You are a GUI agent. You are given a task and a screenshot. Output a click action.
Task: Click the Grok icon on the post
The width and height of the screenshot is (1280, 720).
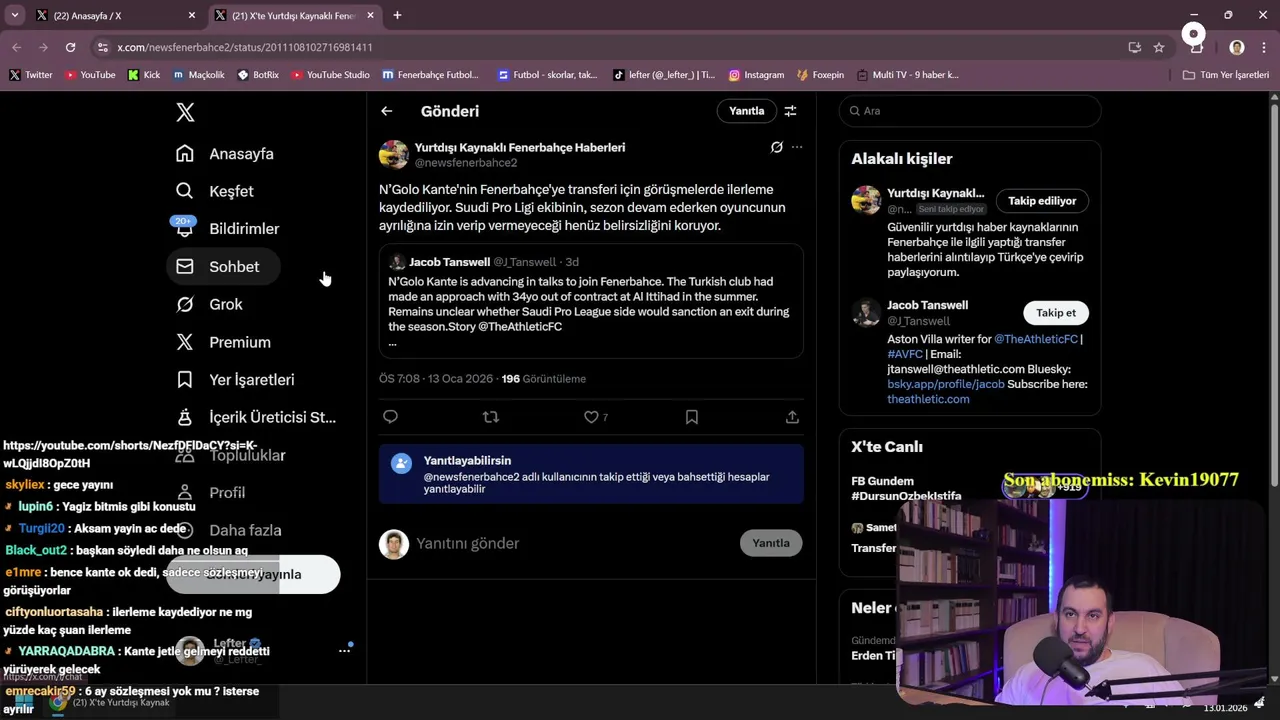pyautogui.click(x=776, y=147)
